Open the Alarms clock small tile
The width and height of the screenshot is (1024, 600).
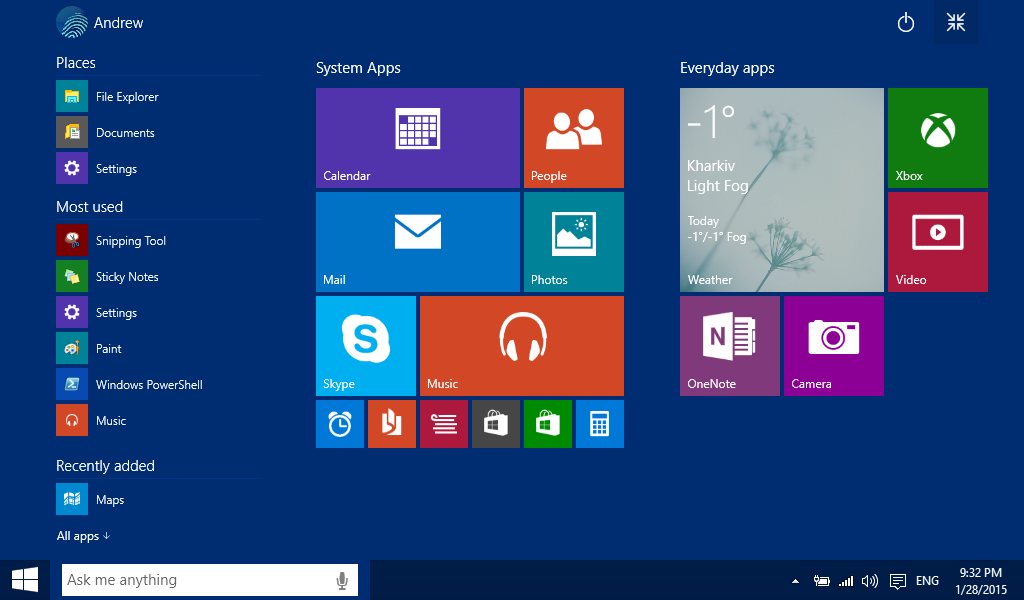click(340, 424)
